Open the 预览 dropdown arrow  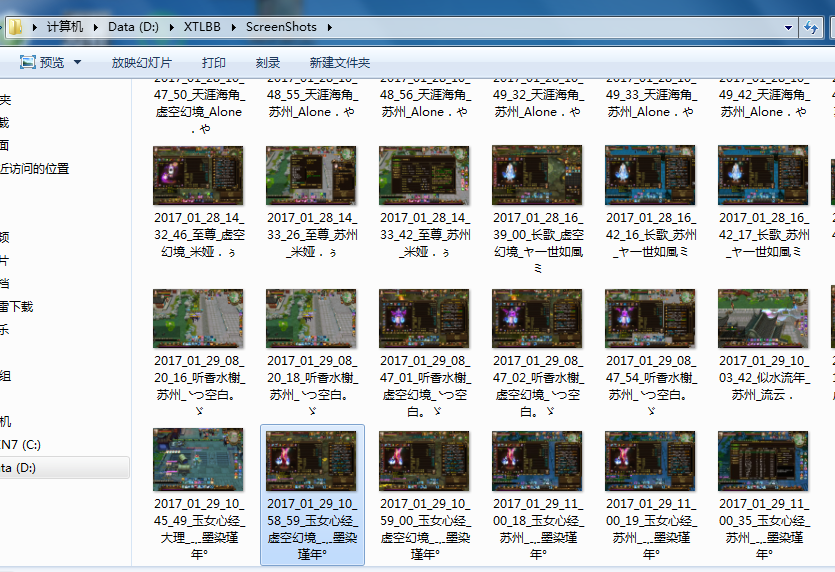click(77, 62)
